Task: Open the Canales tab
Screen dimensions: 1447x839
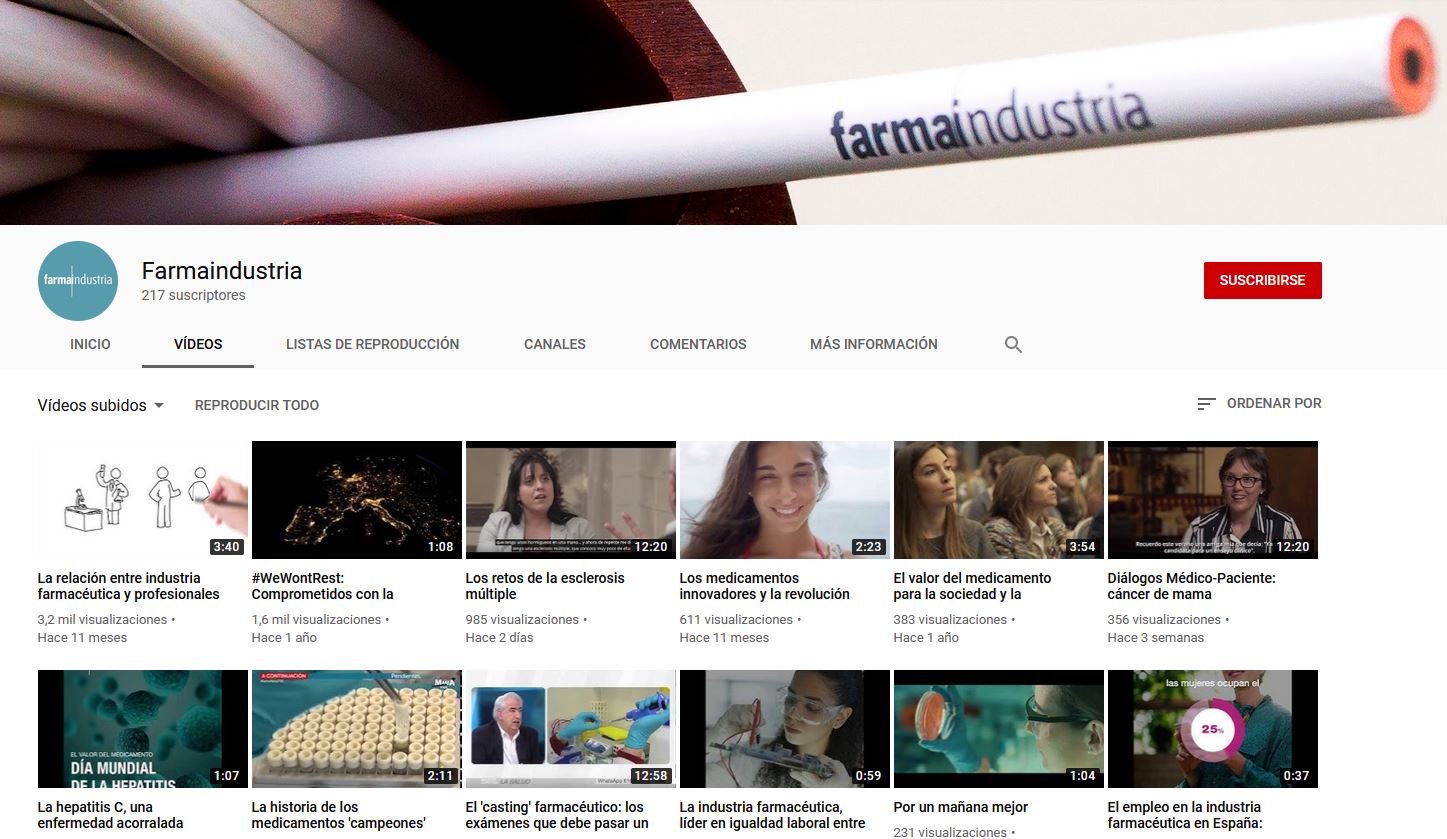Action: click(x=555, y=344)
